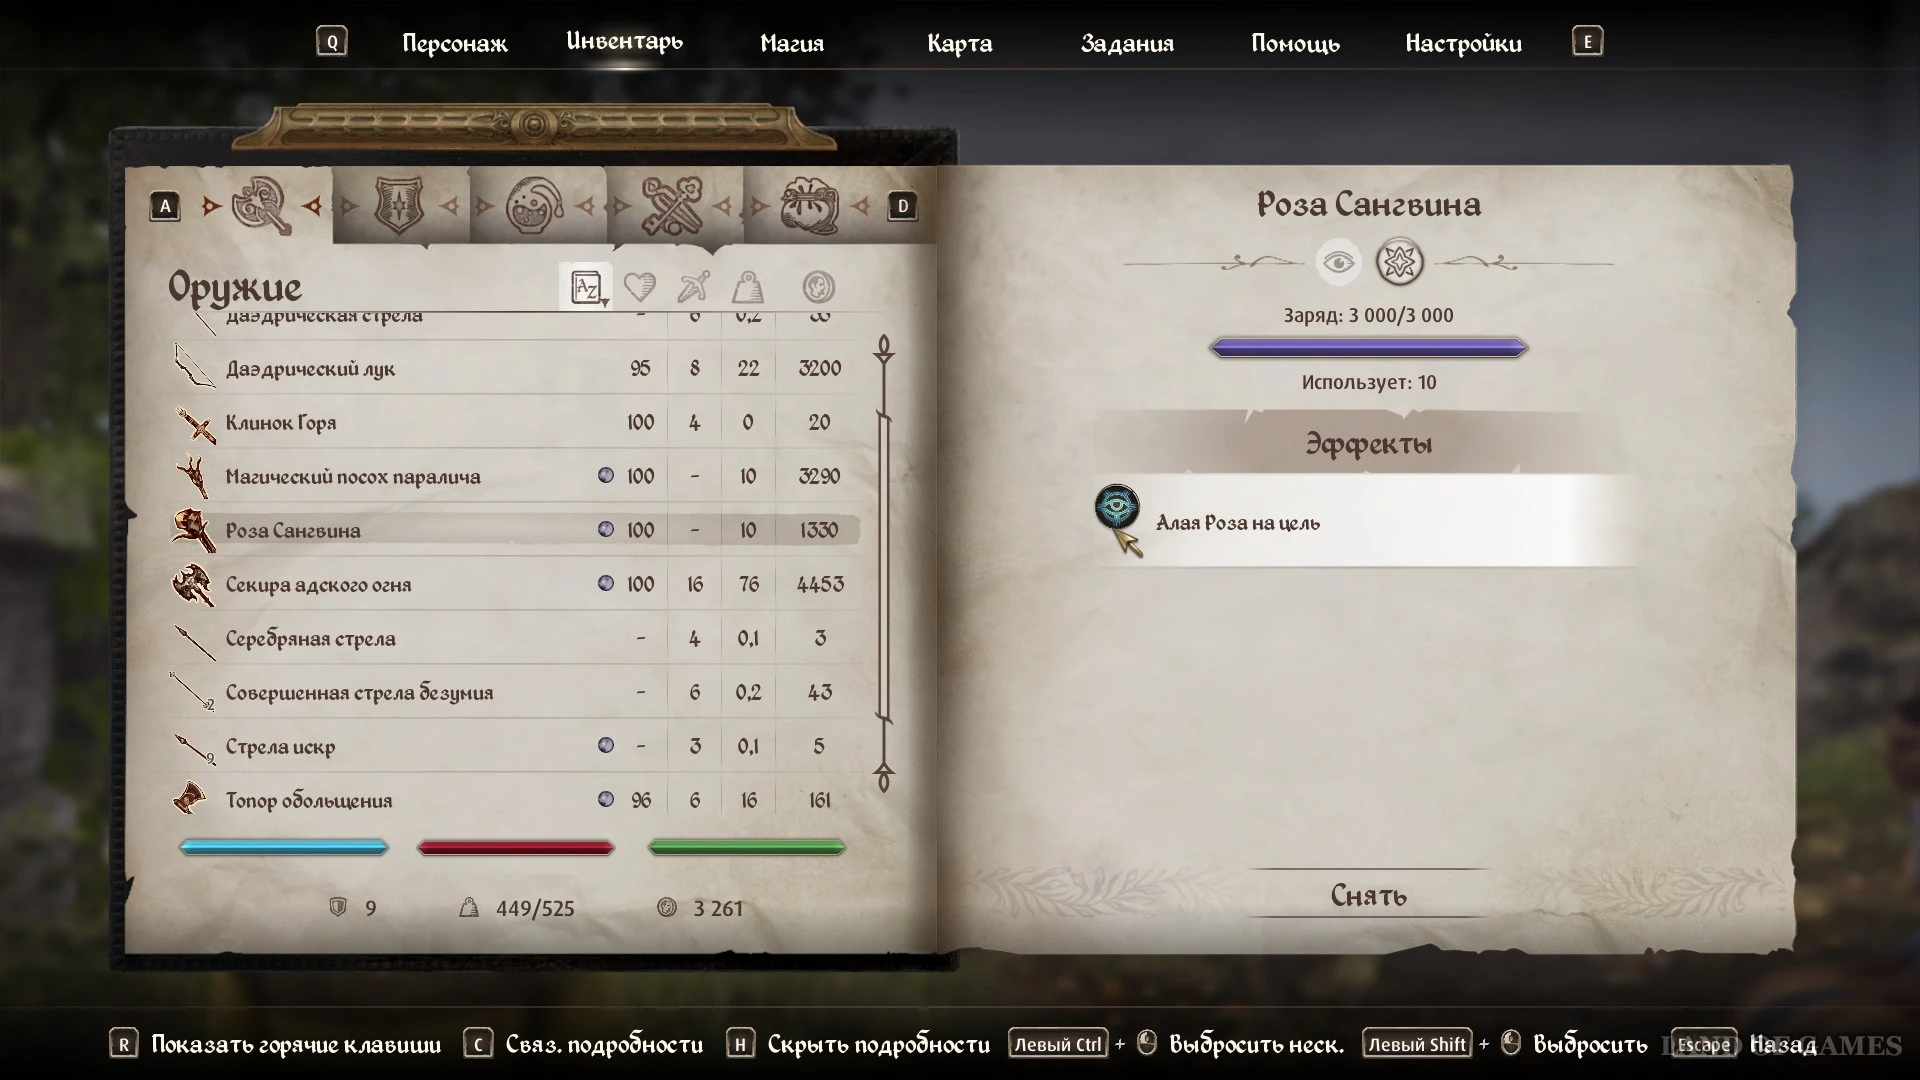Toggle the hide details H key hint
This screenshot has width=1920, height=1080.
859,1045
